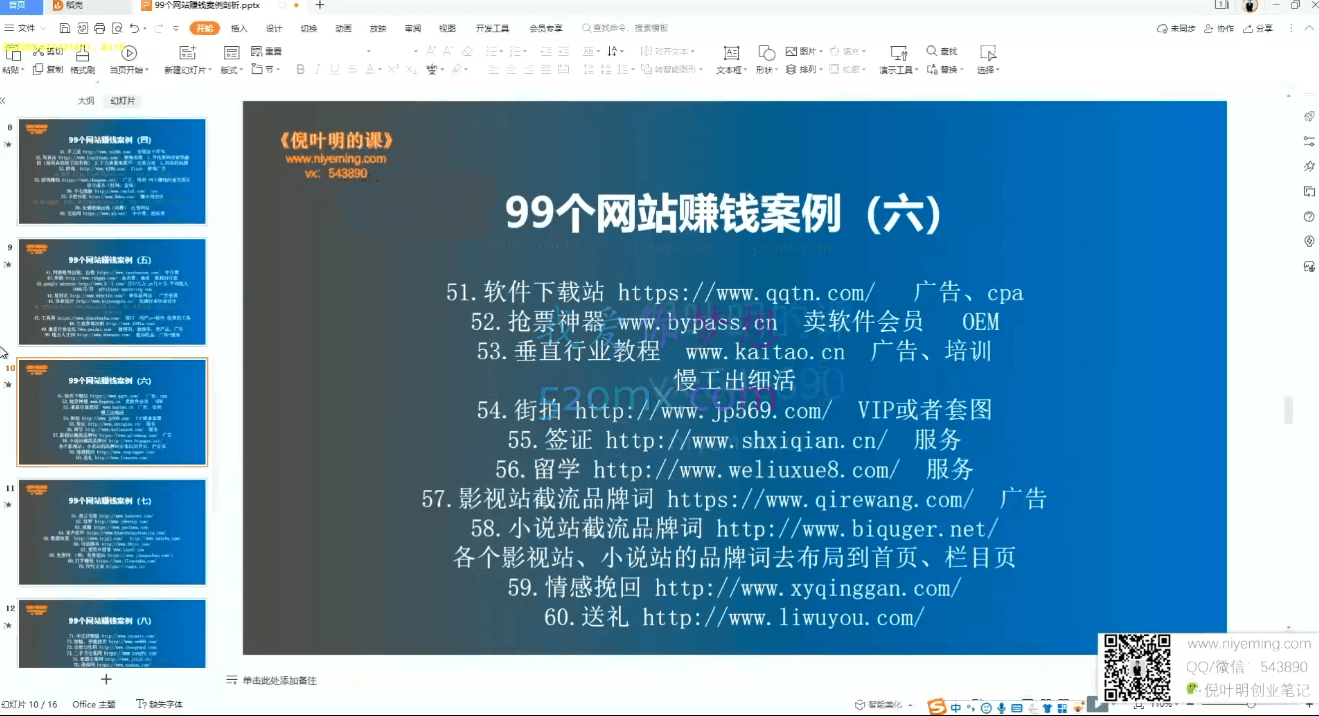The height and width of the screenshot is (716, 1319).
Task: Click the Find (查找) magnifier icon
Action: (932, 51)
